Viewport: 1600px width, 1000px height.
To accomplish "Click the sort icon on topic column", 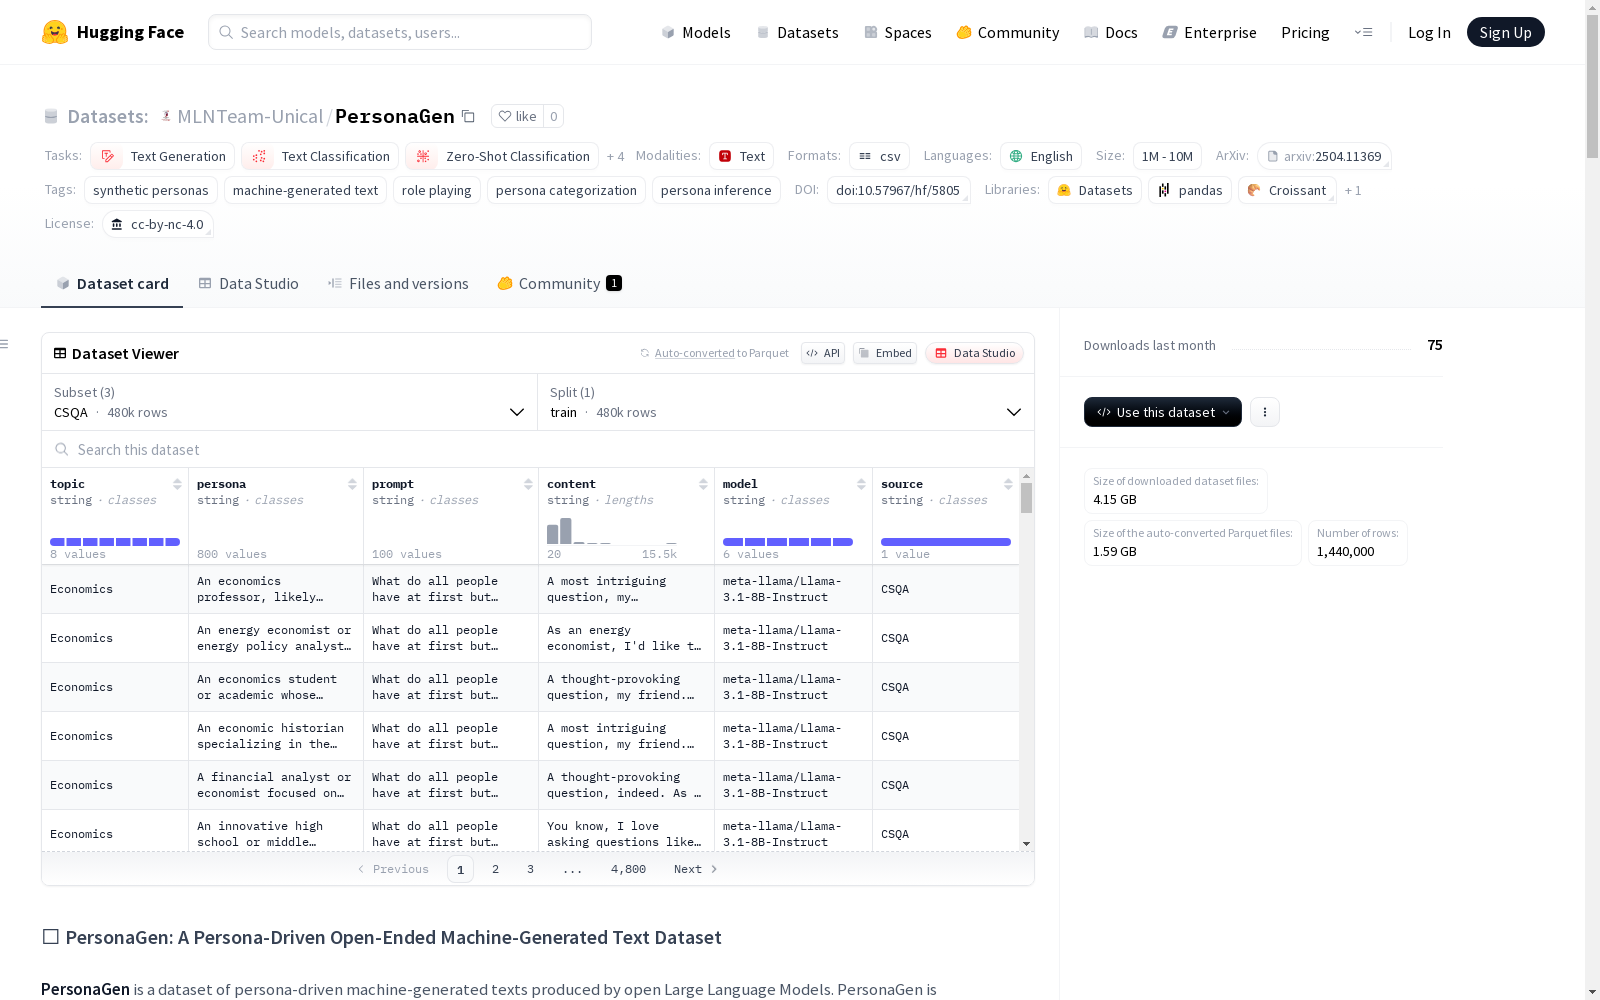I will pos(177,484).
